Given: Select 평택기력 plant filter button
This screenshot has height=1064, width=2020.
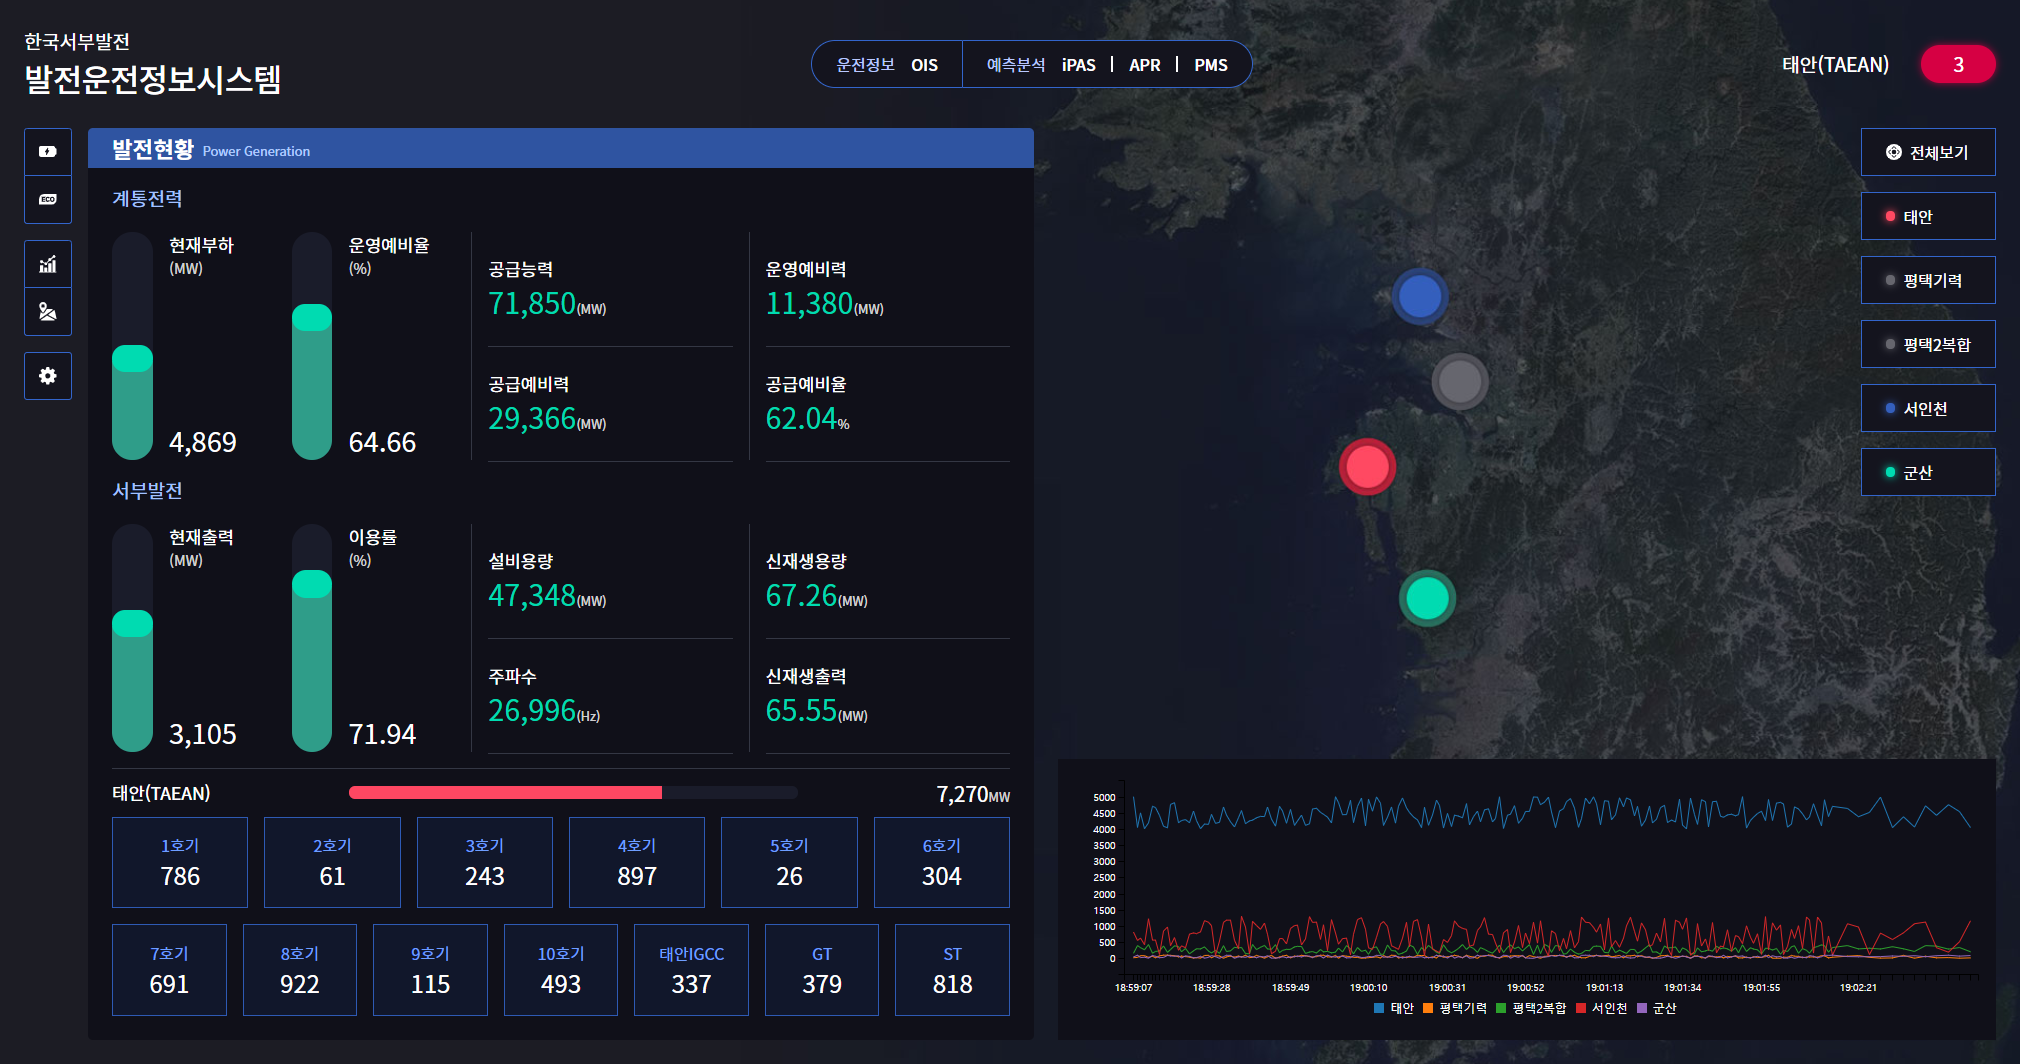Looking at the screenshot, I should click(1928, 280).
